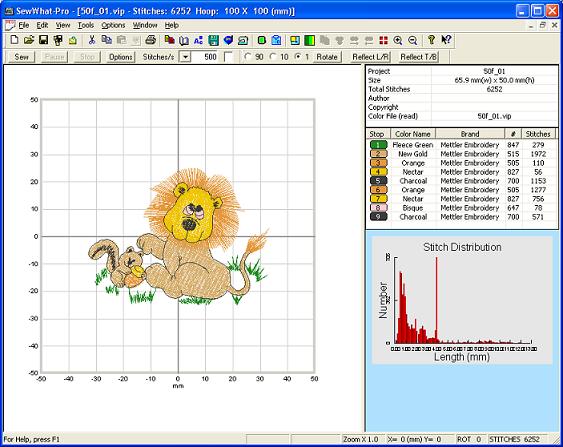Toggle the checkbox beside stitches speed field

click(228, 57)
